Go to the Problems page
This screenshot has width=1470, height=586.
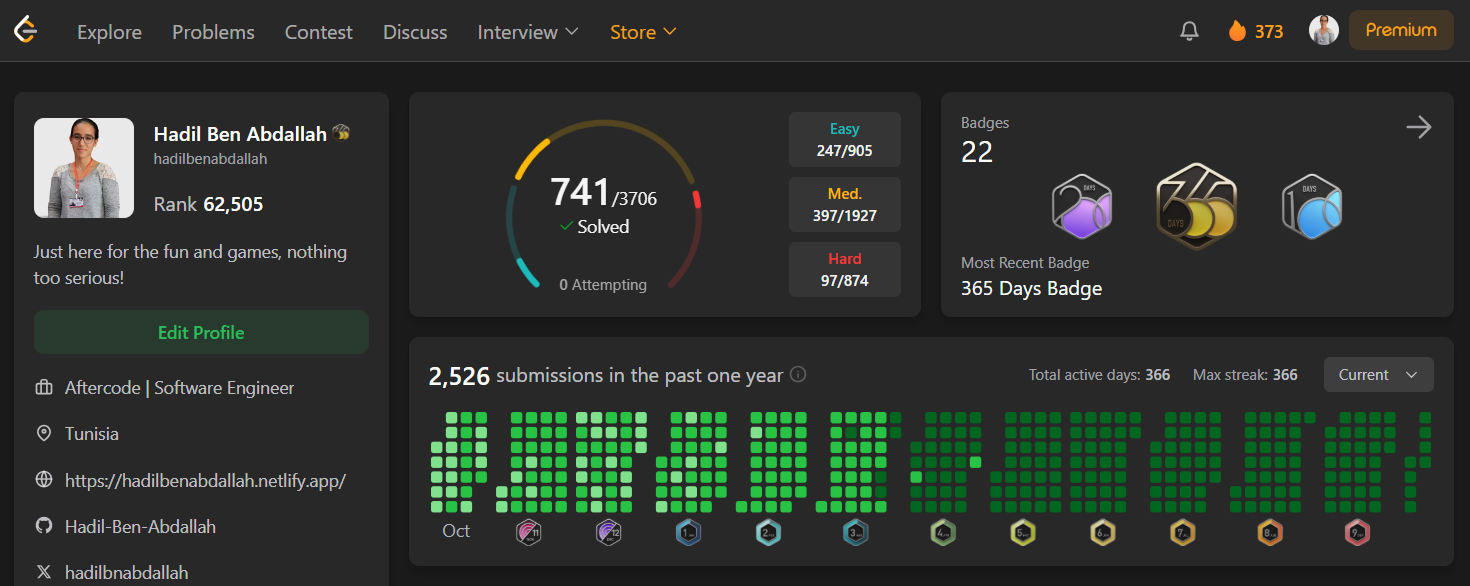coord(213,32)
